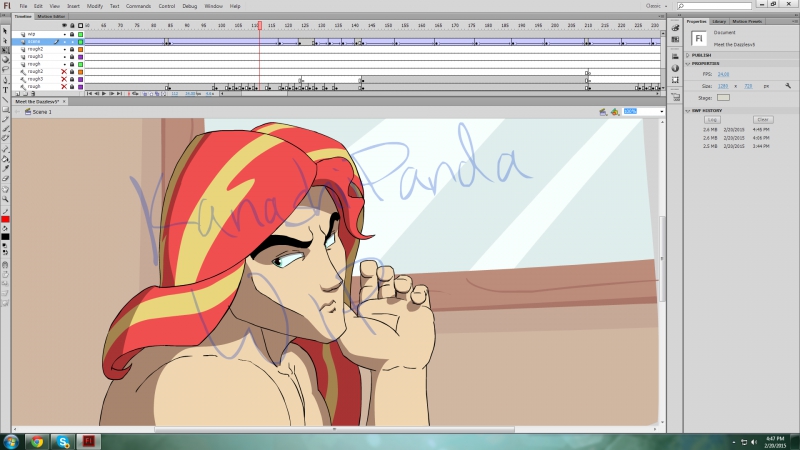The image size is (800, 450).
Task: Select the Pen tool
Action: coord(5,80)
